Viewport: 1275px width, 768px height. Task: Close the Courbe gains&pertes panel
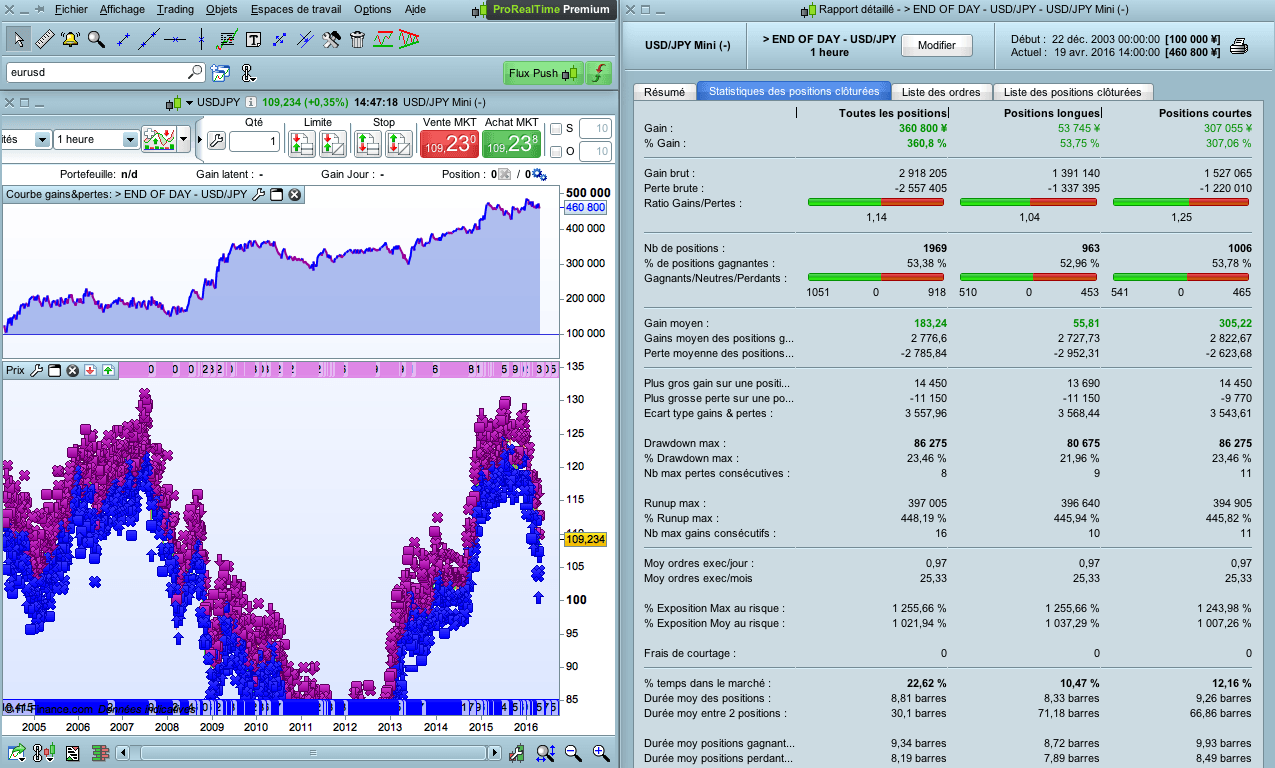tap(295, 194)
